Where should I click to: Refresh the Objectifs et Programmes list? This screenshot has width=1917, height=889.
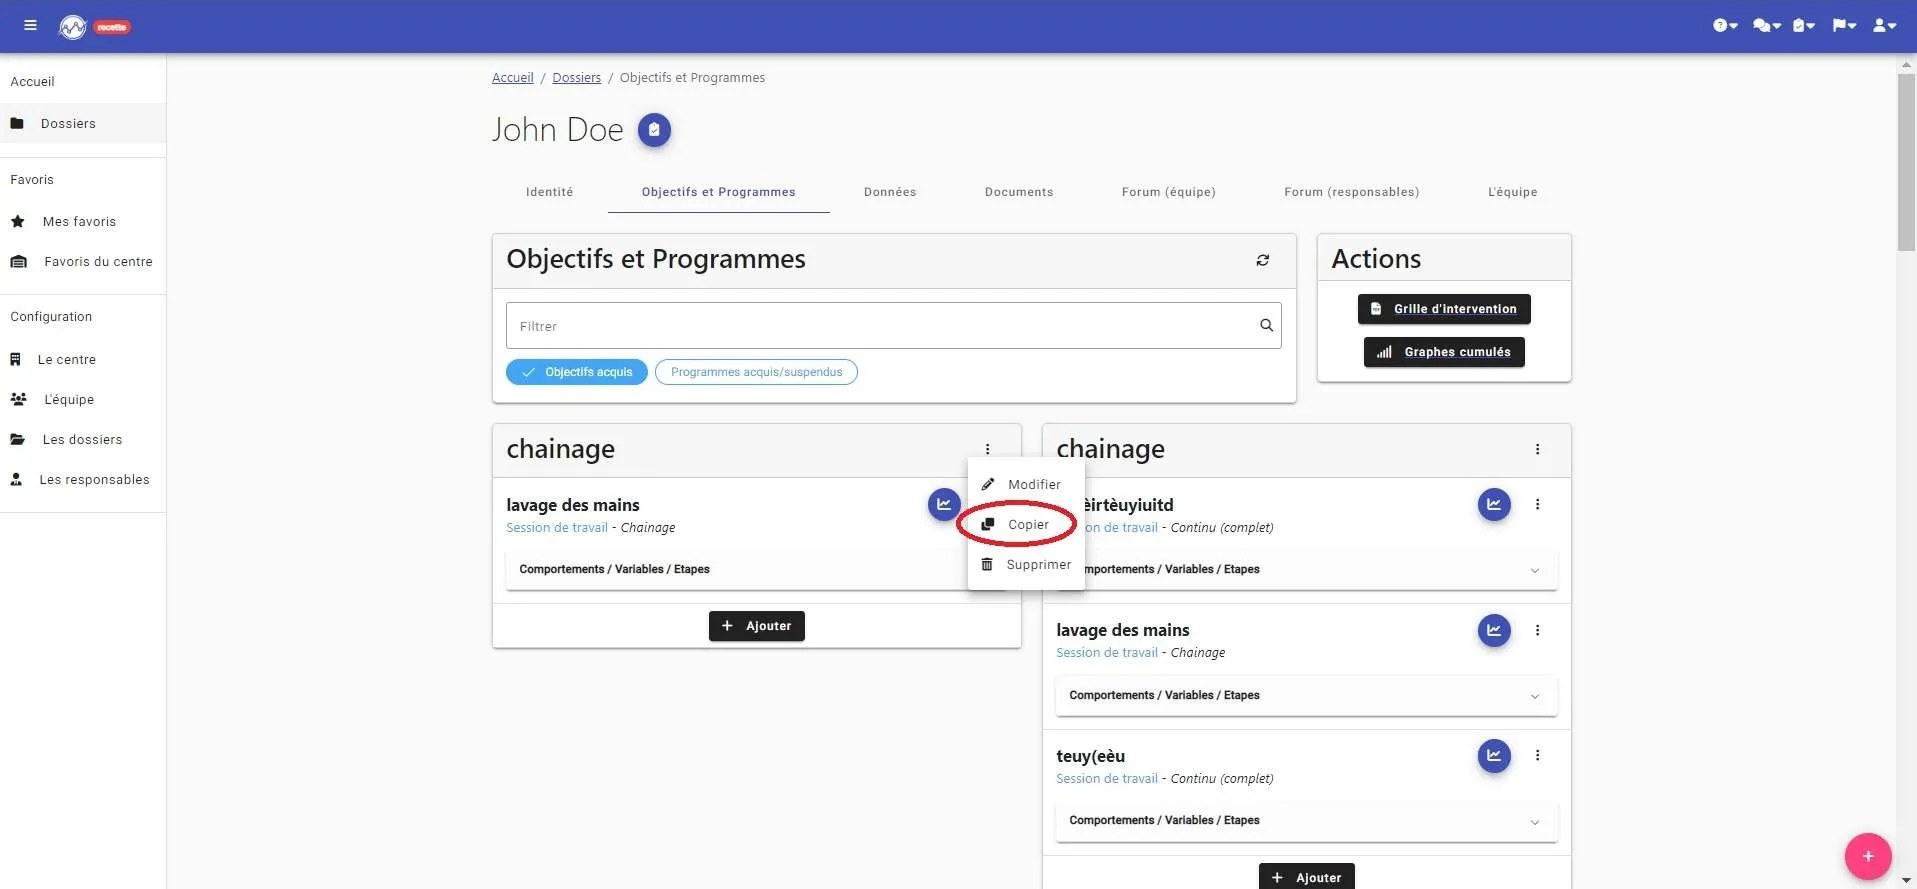[x=1263, y=260]
